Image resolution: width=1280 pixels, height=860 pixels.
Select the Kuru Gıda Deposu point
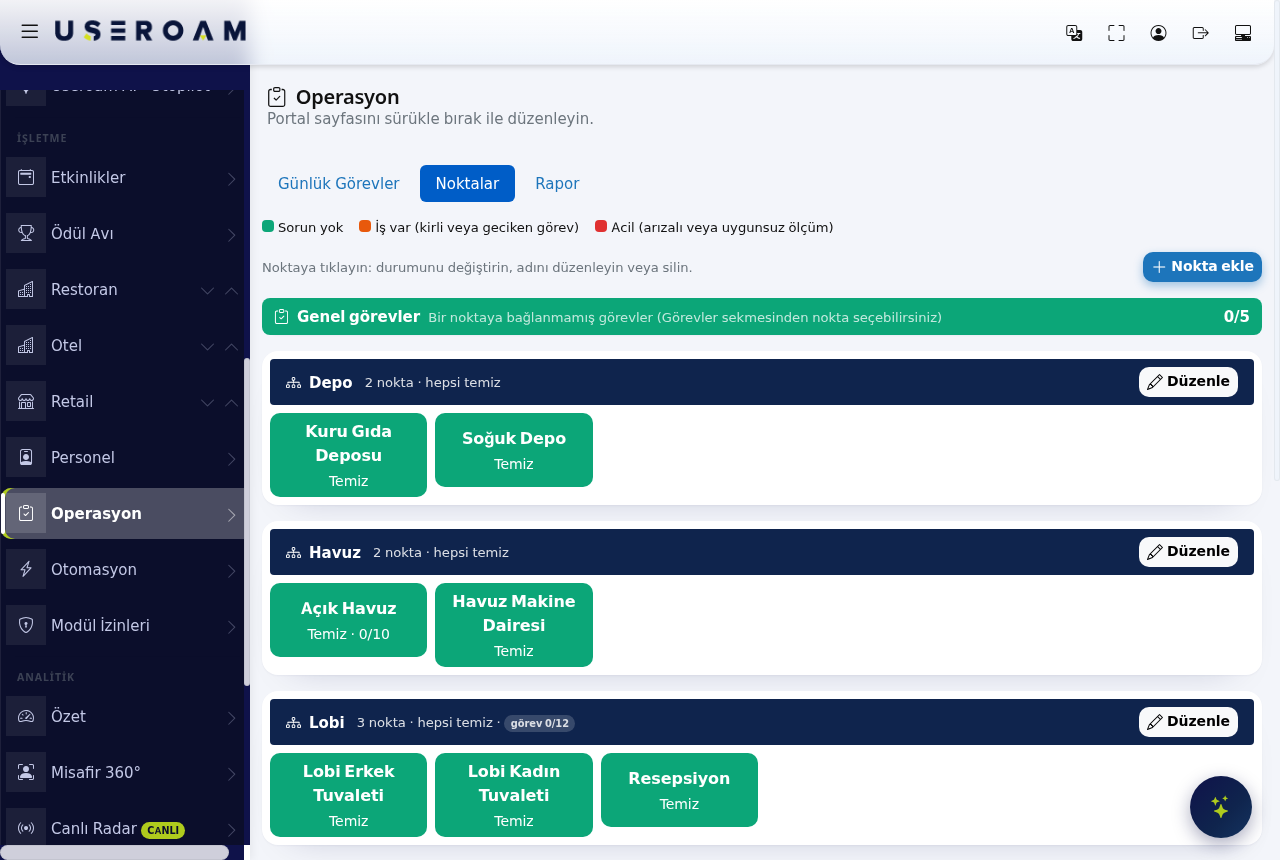(x=348, y=455)
